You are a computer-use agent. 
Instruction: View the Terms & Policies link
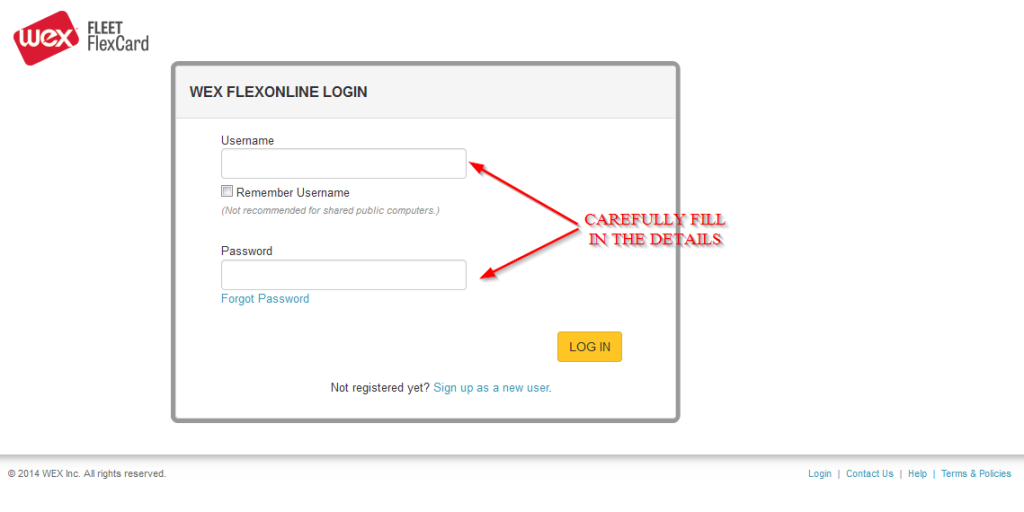coord(975,474)
